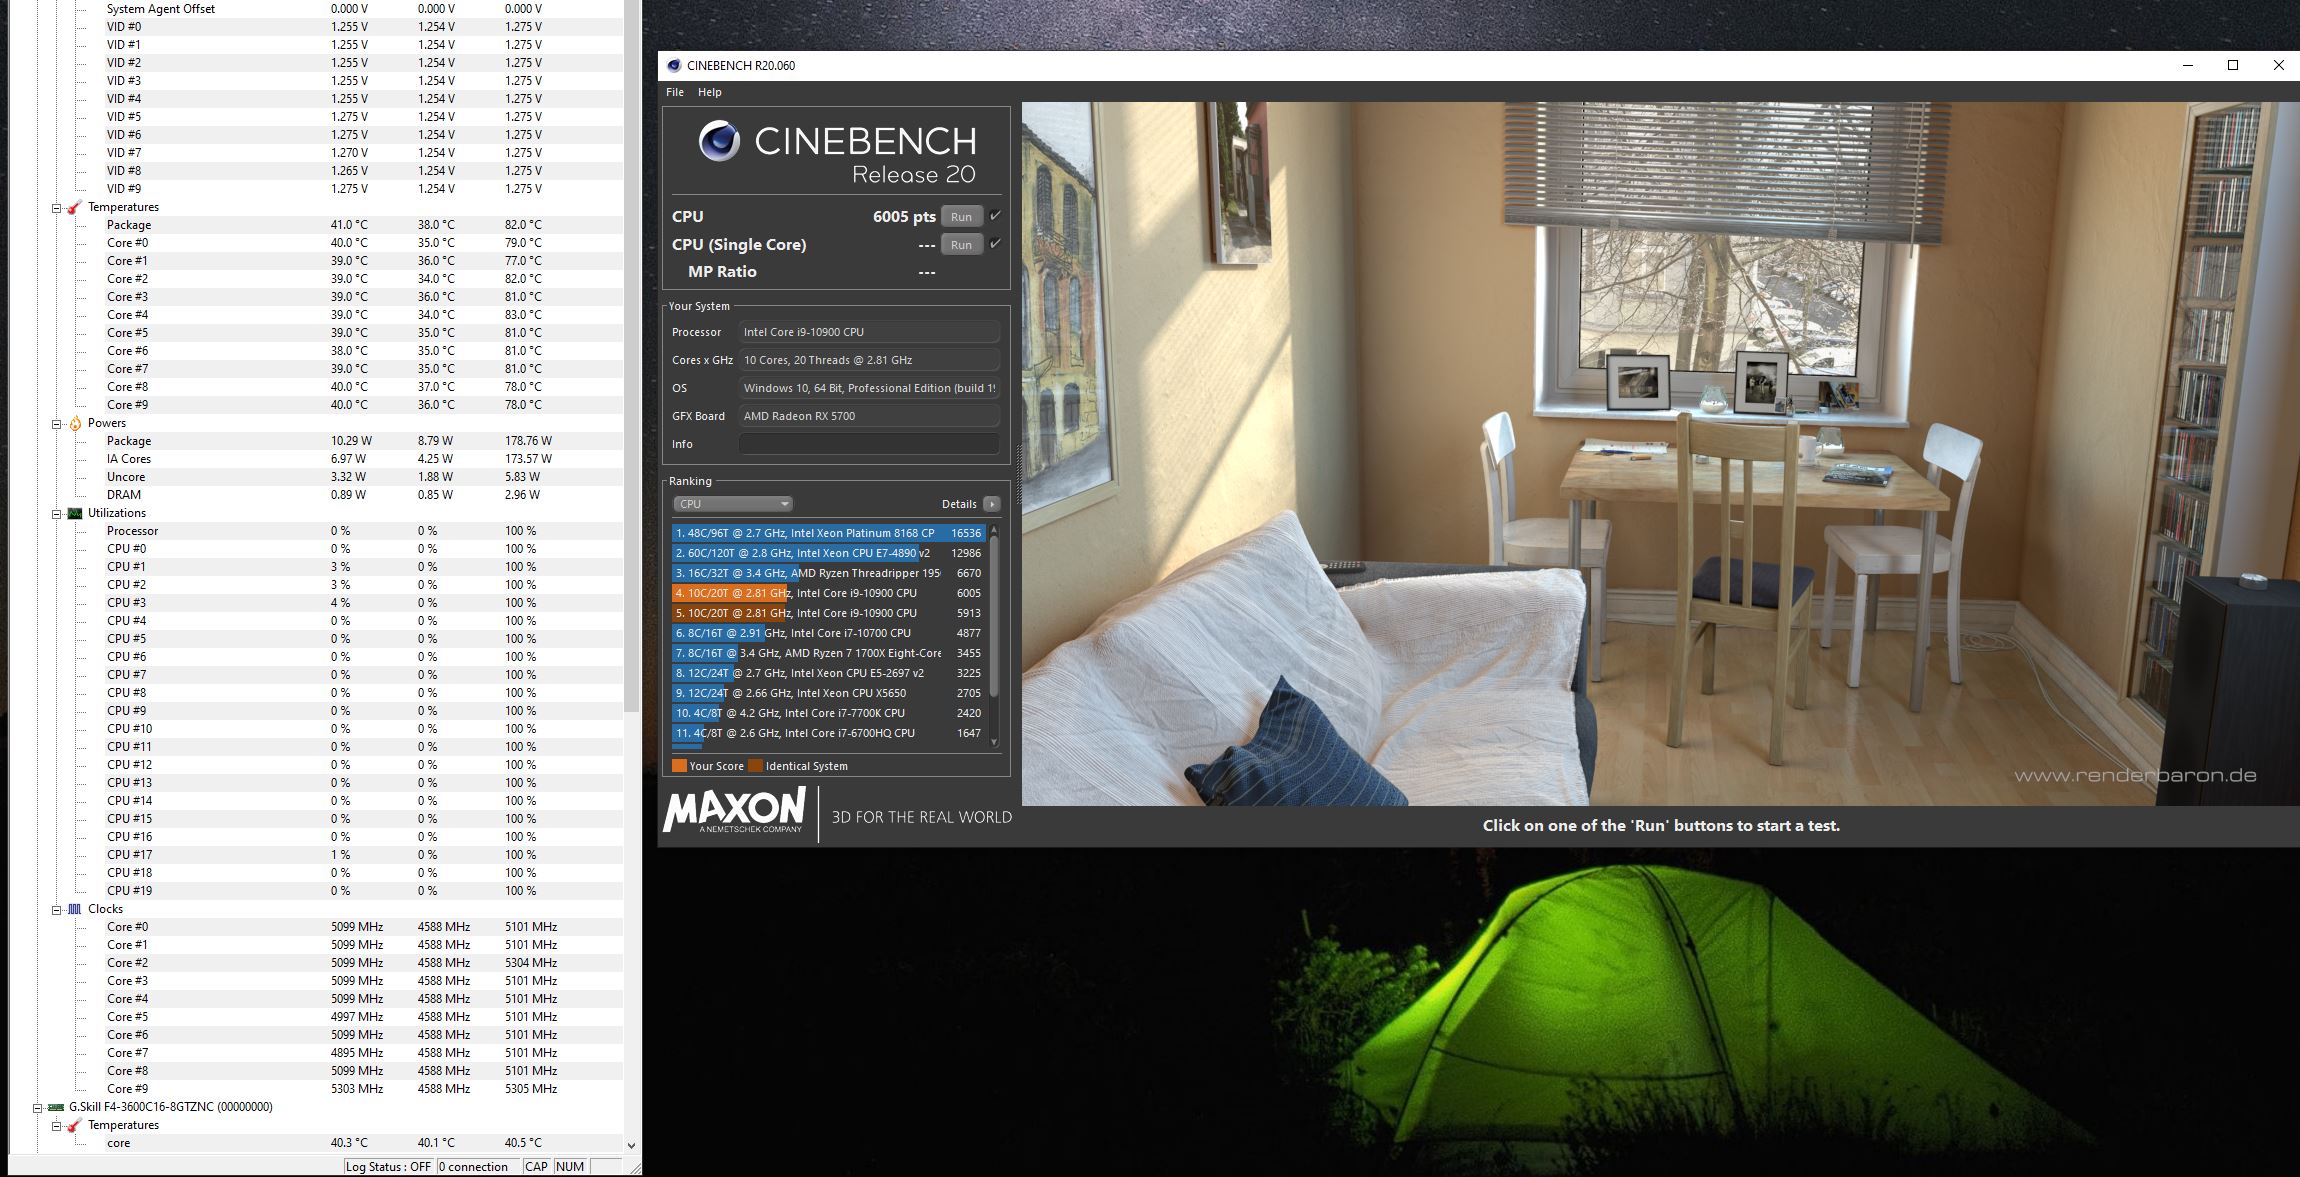Collapse the Utilizations tree node
Screen dimensions: 2300x1177
click(57, 514)
